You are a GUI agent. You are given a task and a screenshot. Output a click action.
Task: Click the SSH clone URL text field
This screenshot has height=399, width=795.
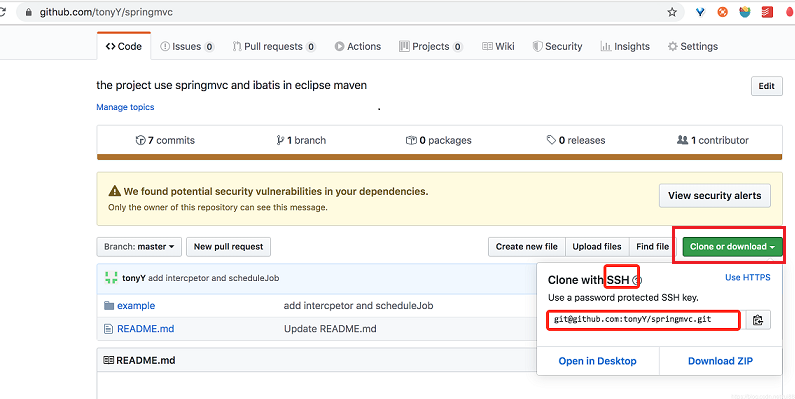643,320
